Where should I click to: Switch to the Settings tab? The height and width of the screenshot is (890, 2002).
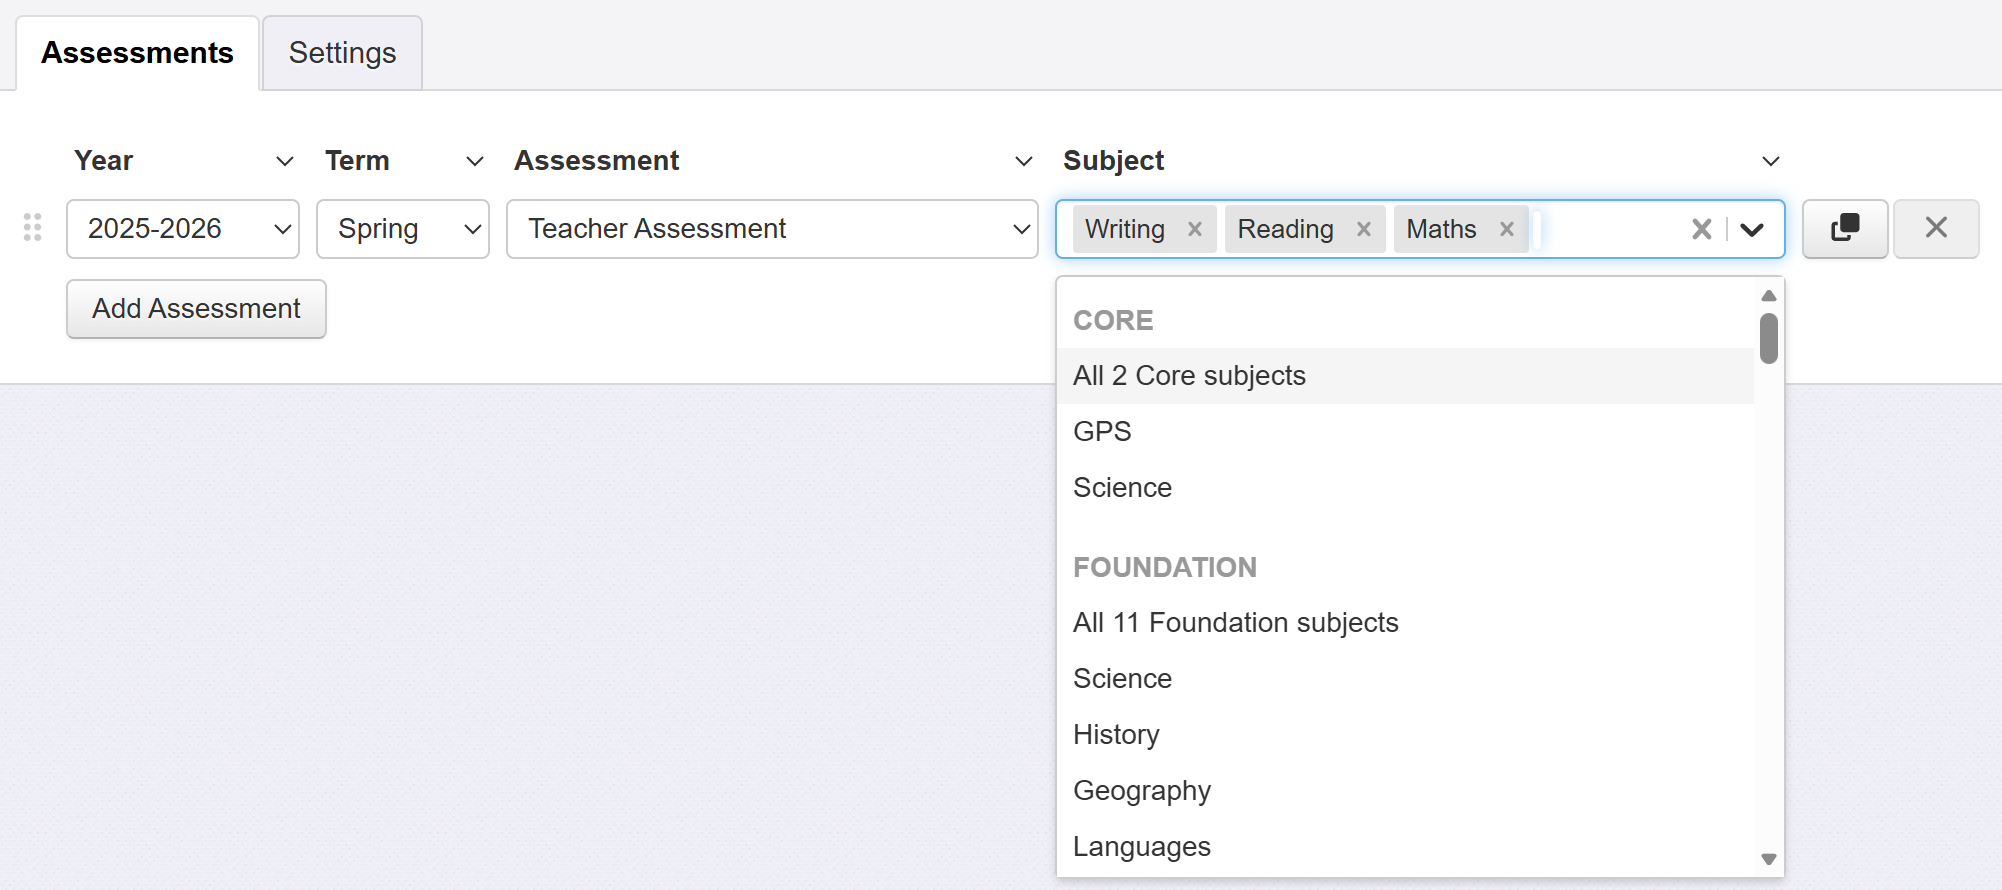point(342,53)
